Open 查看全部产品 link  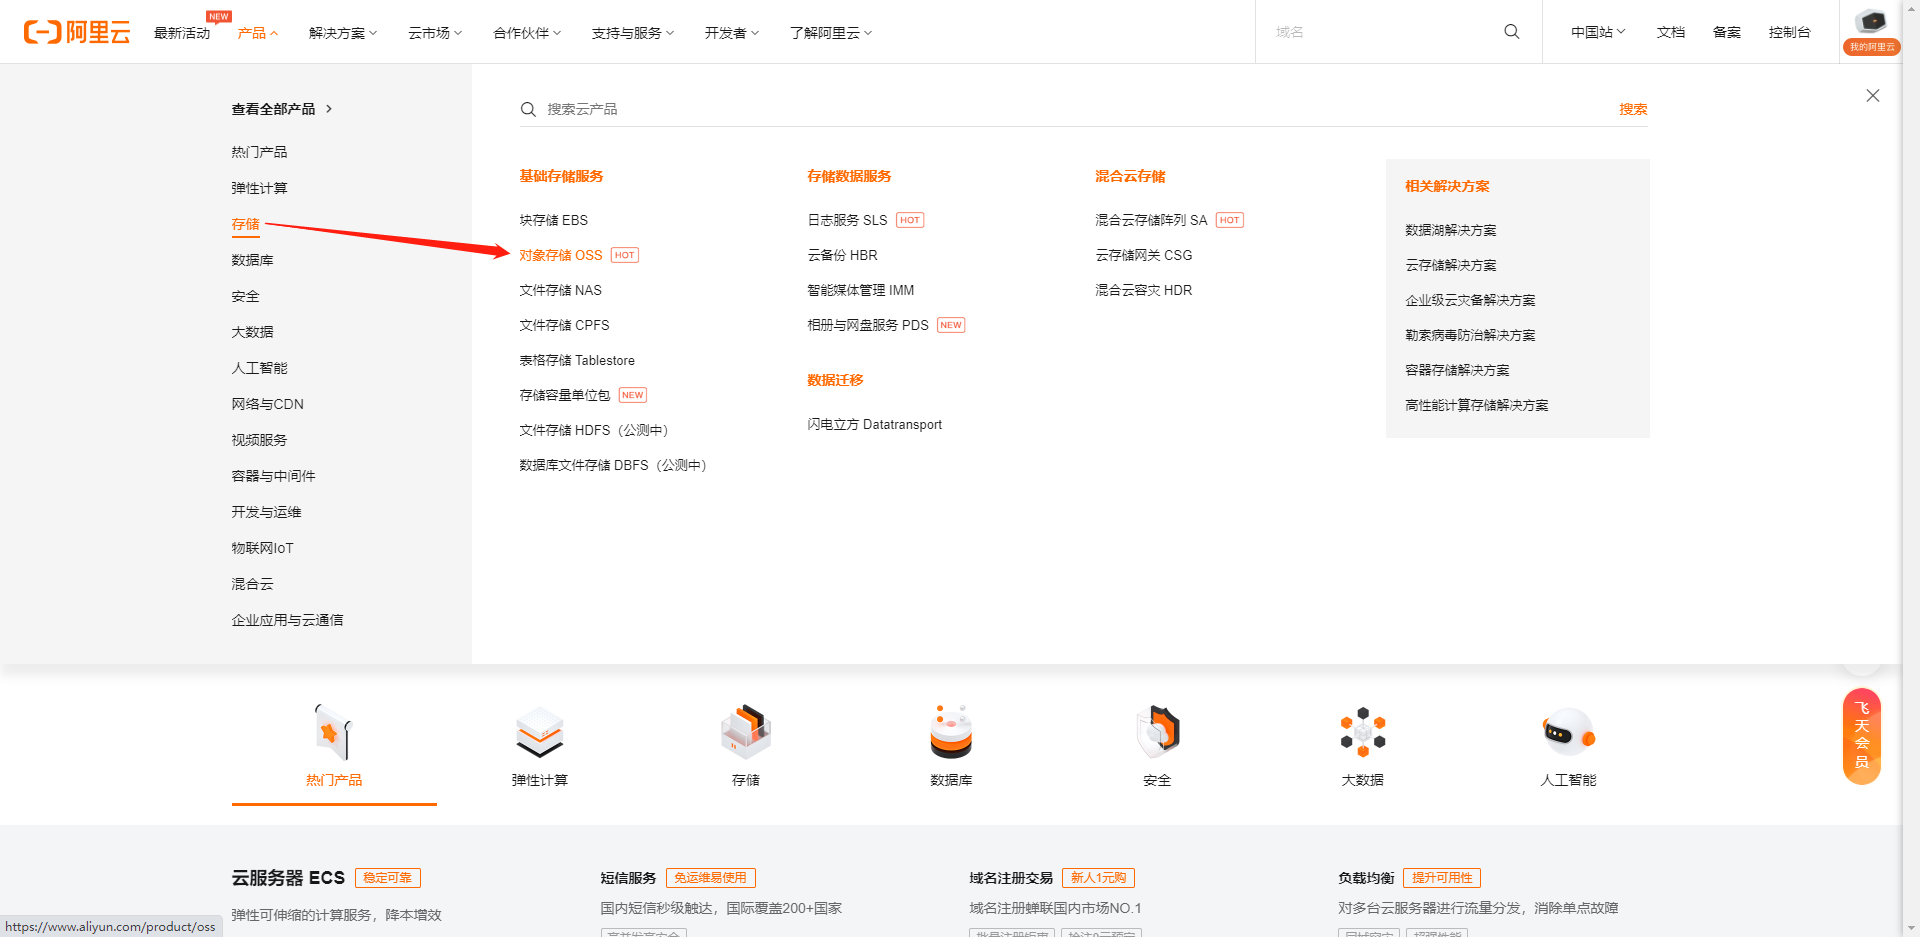pos(282,109)
